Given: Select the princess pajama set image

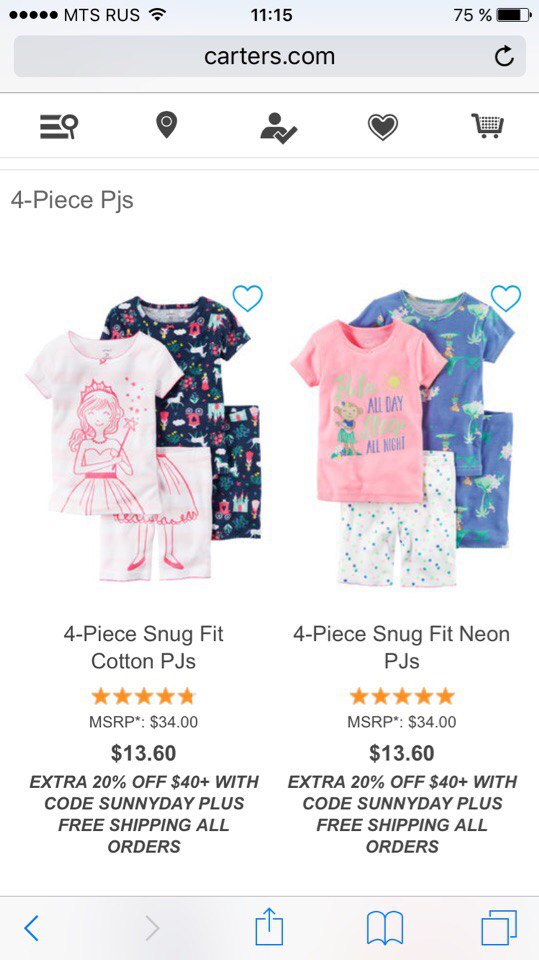Looking at the screenshot, I should click(x=143, y=438).
